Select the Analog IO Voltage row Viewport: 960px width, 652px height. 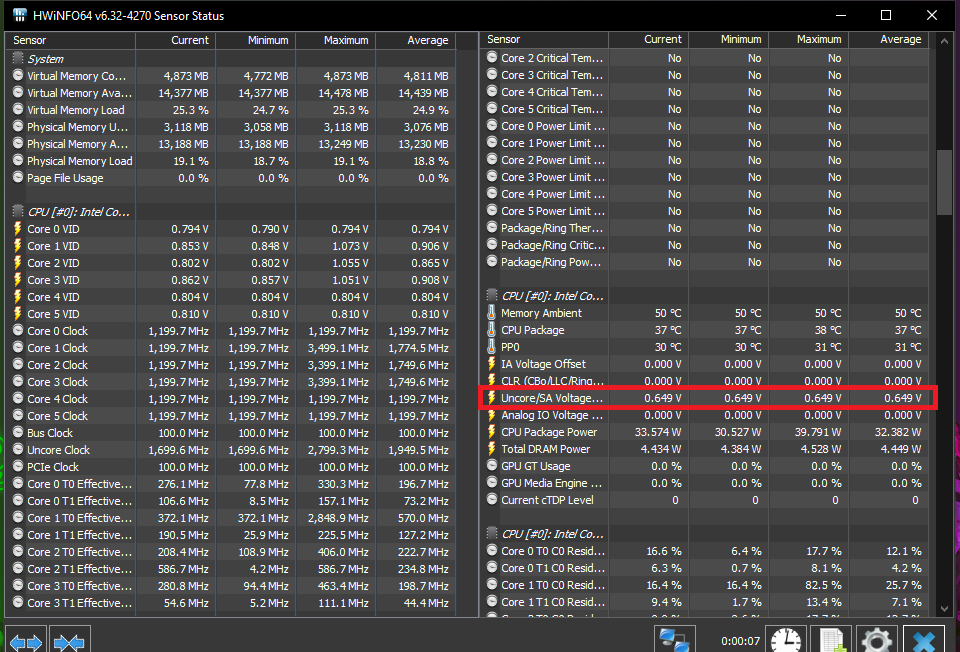704,415
